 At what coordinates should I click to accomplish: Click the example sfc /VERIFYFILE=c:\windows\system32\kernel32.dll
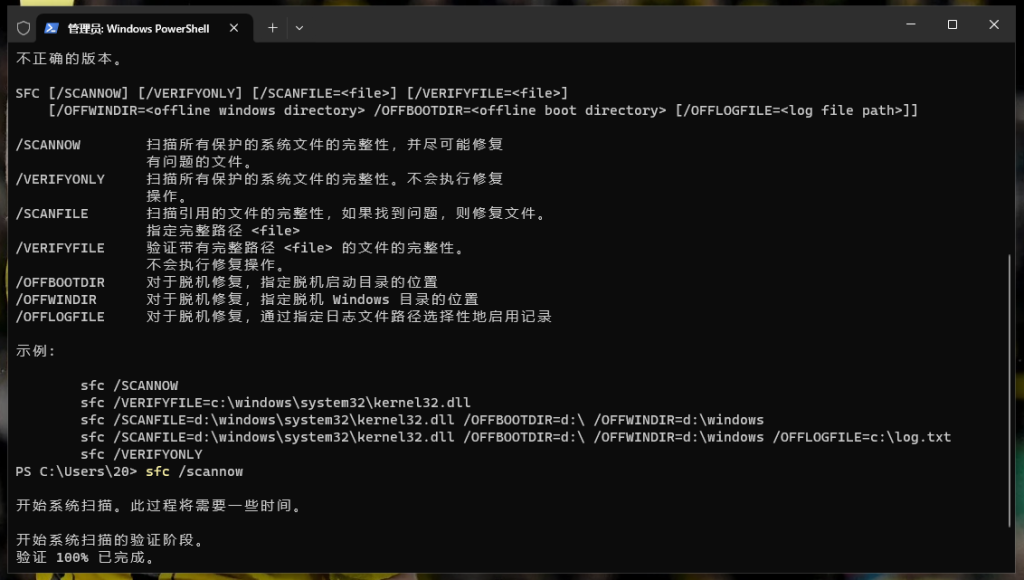276,402
